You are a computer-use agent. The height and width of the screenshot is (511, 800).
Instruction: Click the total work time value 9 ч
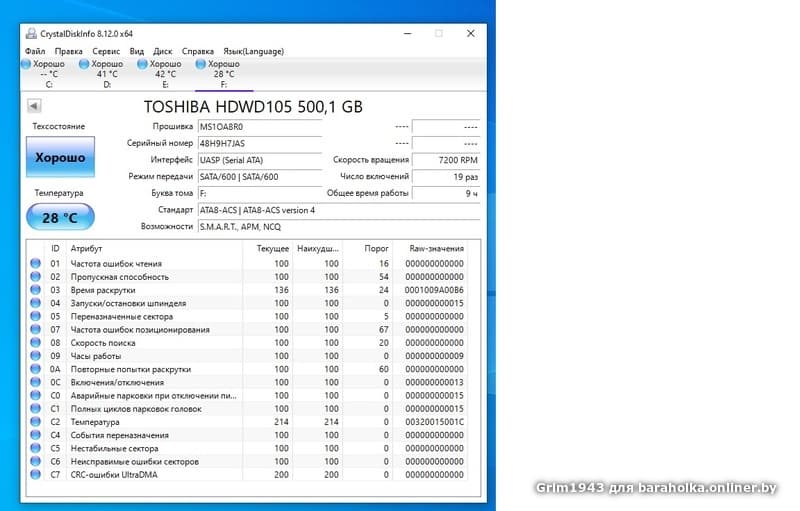pyautogui.click(x=446, y=193)
